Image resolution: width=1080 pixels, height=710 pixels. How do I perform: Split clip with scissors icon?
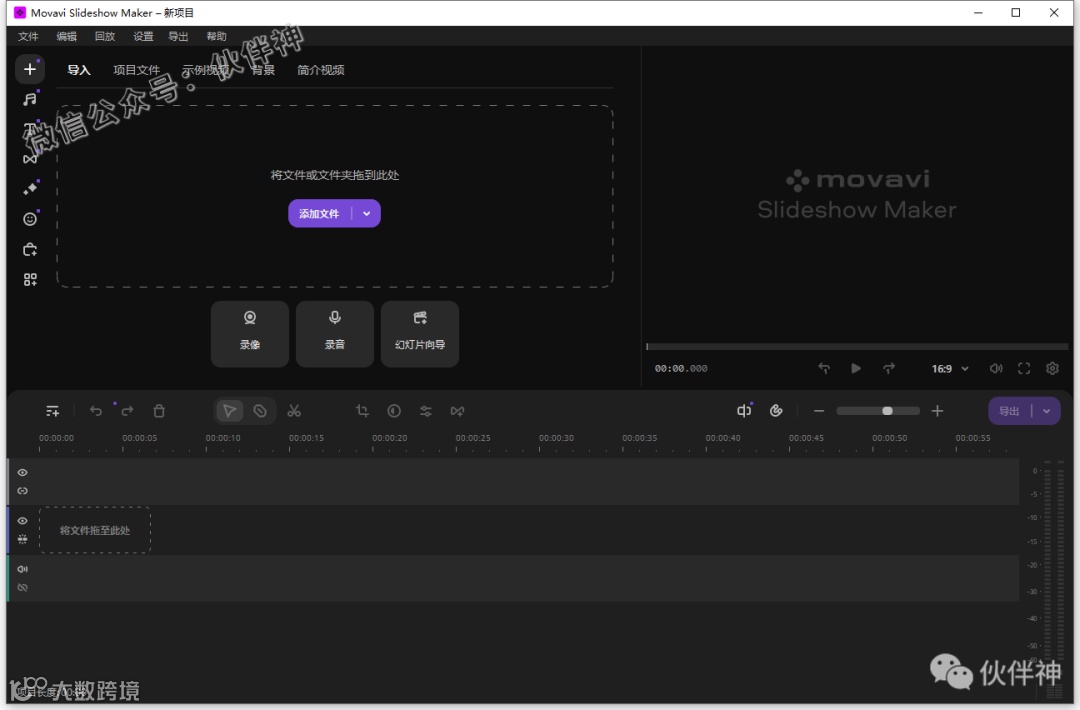point(294,411)
